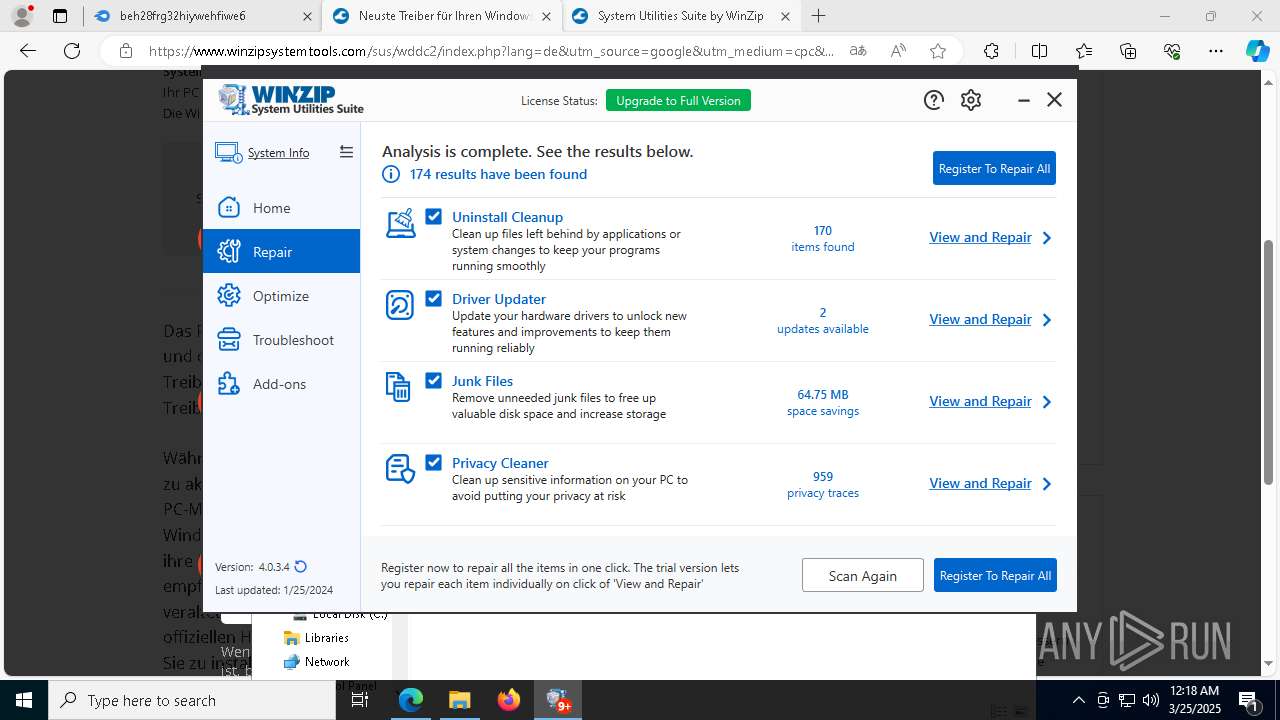The height and width of the screenshot is (720, 1280).
Task: Add page to favorites star icon
Action: tap(937, 51)
